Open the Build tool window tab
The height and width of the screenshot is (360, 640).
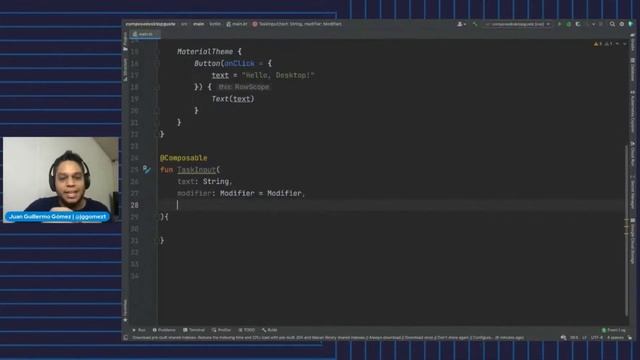click(270, 330)
